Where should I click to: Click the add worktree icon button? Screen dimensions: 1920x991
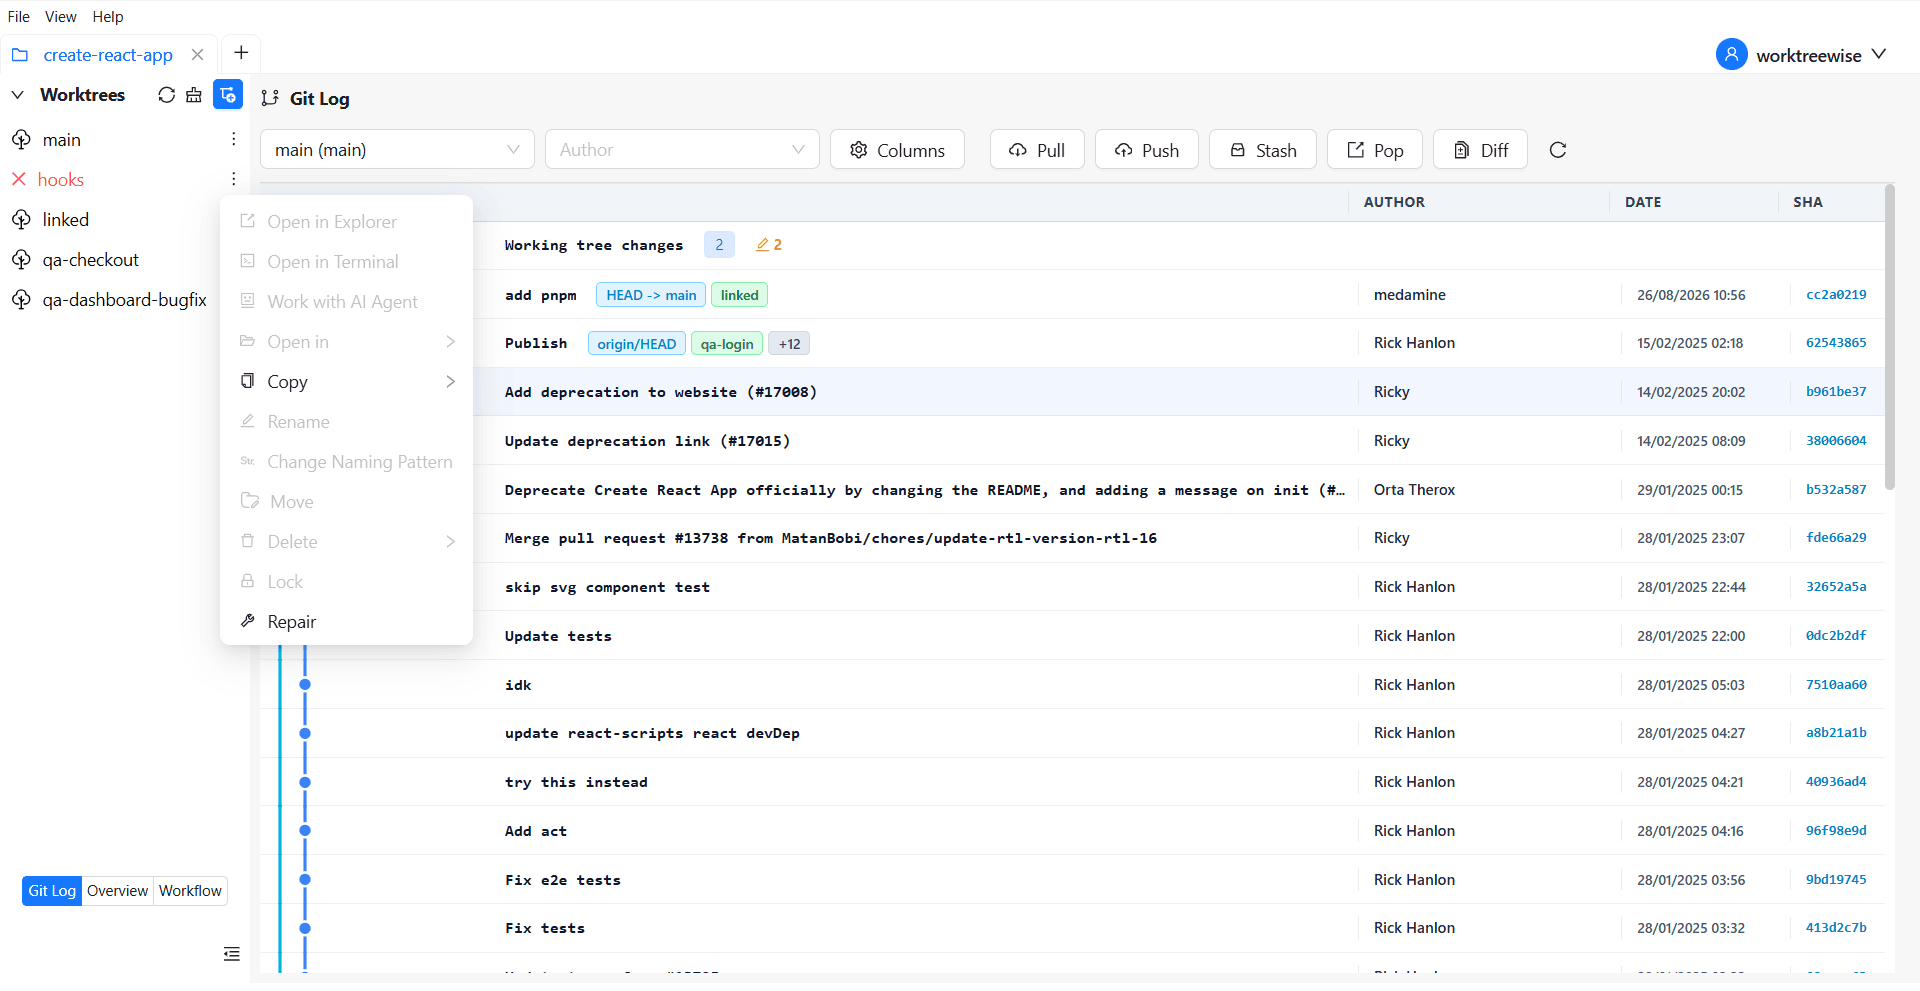(x=228, y=95)
